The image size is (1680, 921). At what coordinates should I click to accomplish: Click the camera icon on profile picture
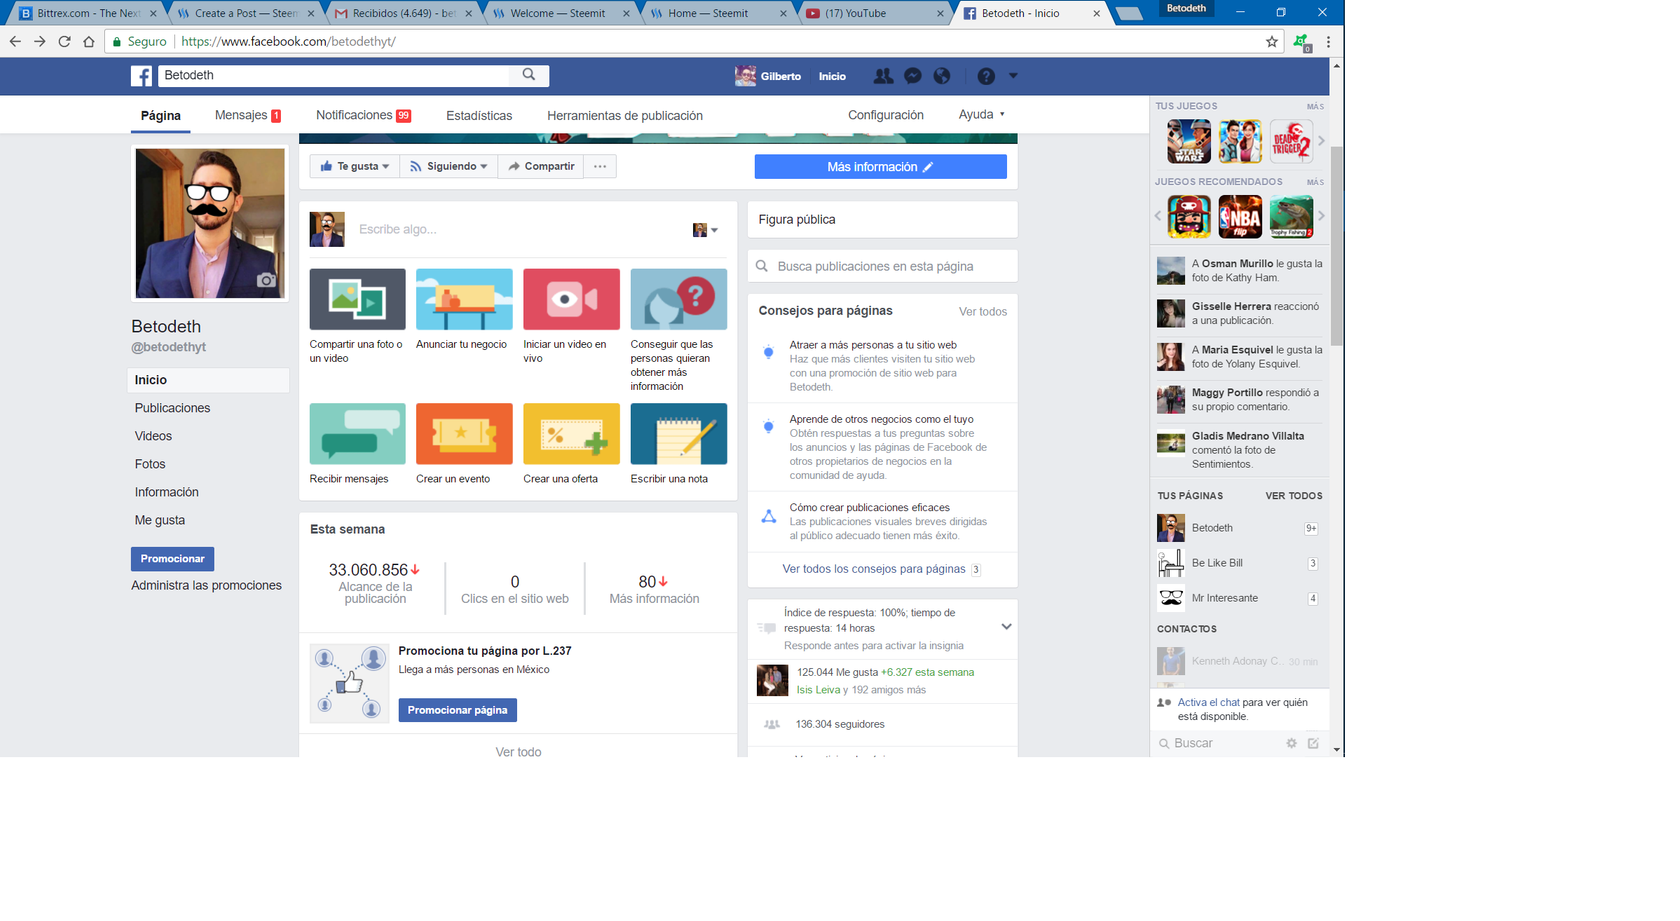coord(266,280)
